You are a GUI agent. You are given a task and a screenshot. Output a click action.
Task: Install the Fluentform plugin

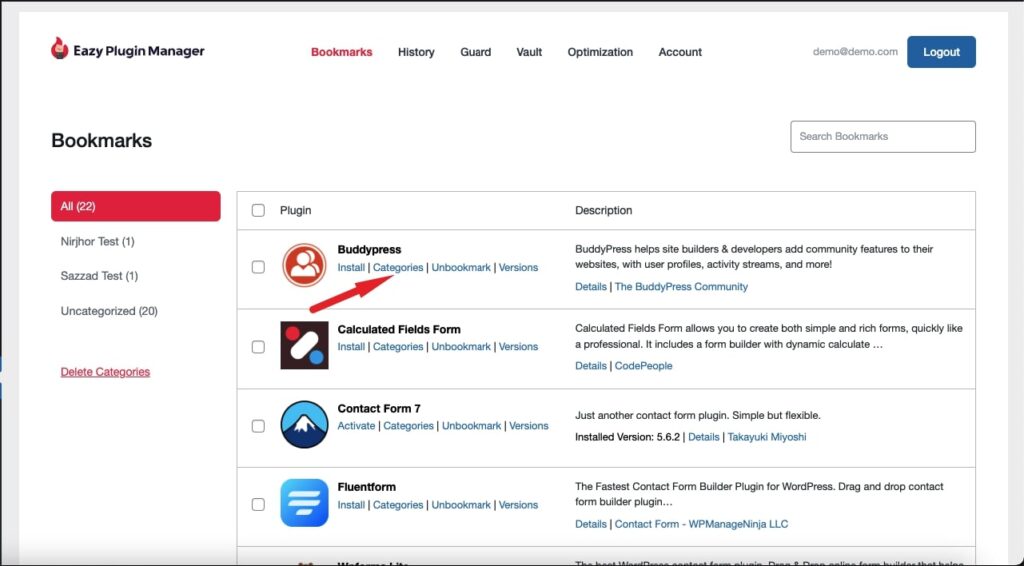pyautogui.click(x=351, y=505)
